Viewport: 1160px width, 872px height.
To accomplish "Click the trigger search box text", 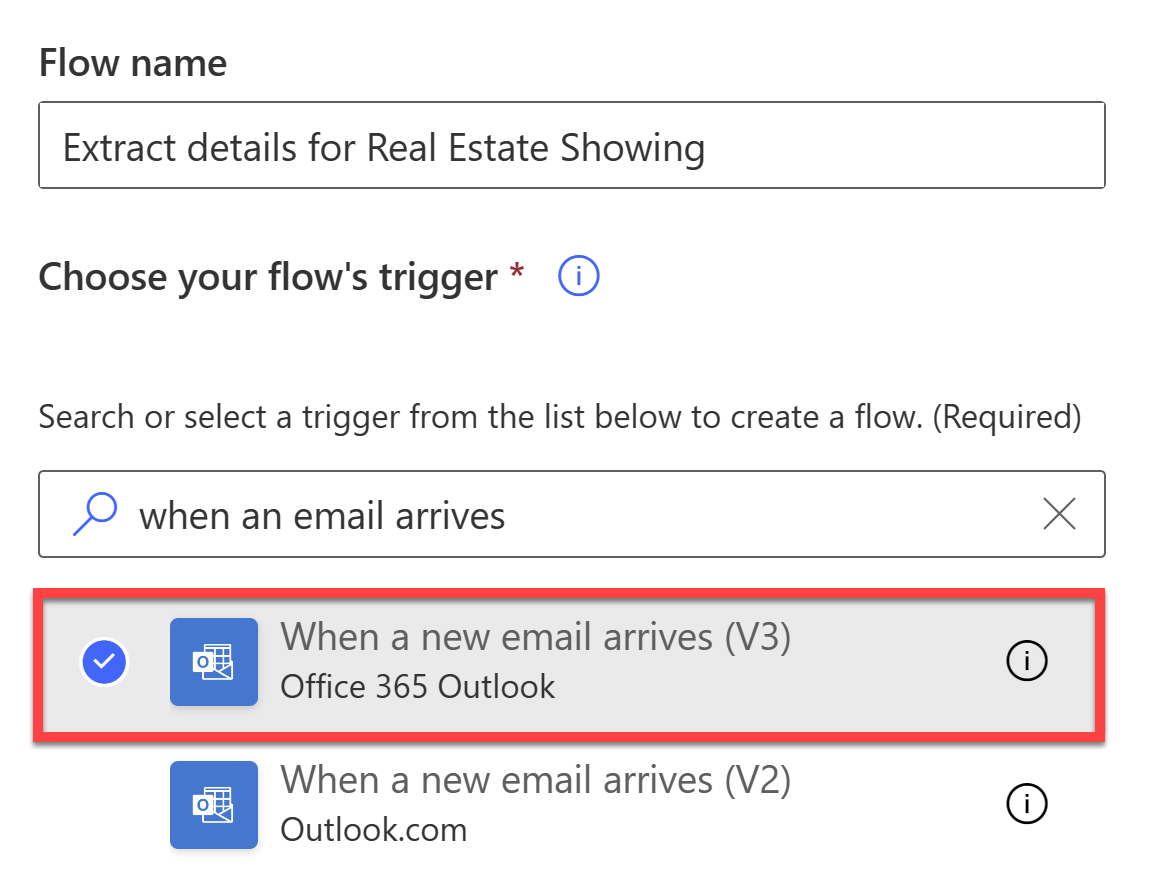I will click(322, 516).
